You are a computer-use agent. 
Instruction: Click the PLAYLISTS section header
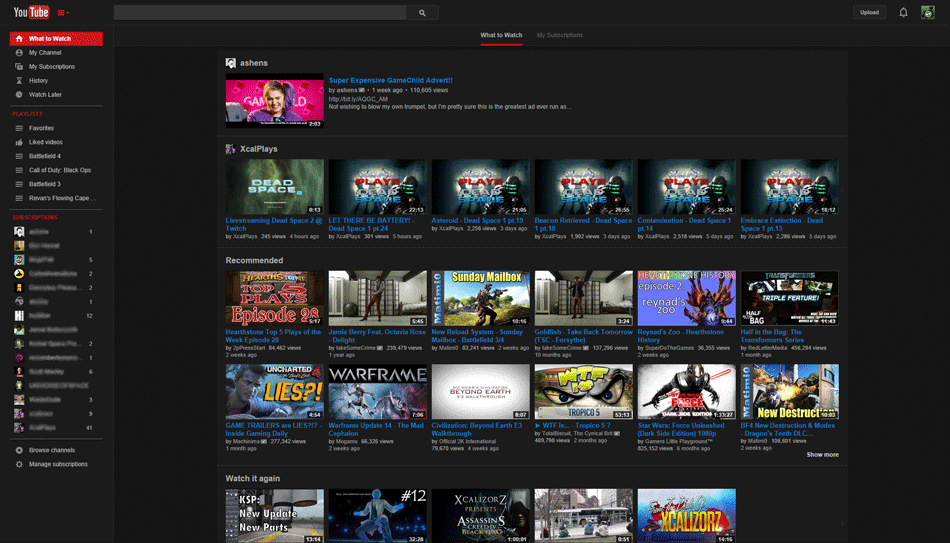tap(27, 114)
